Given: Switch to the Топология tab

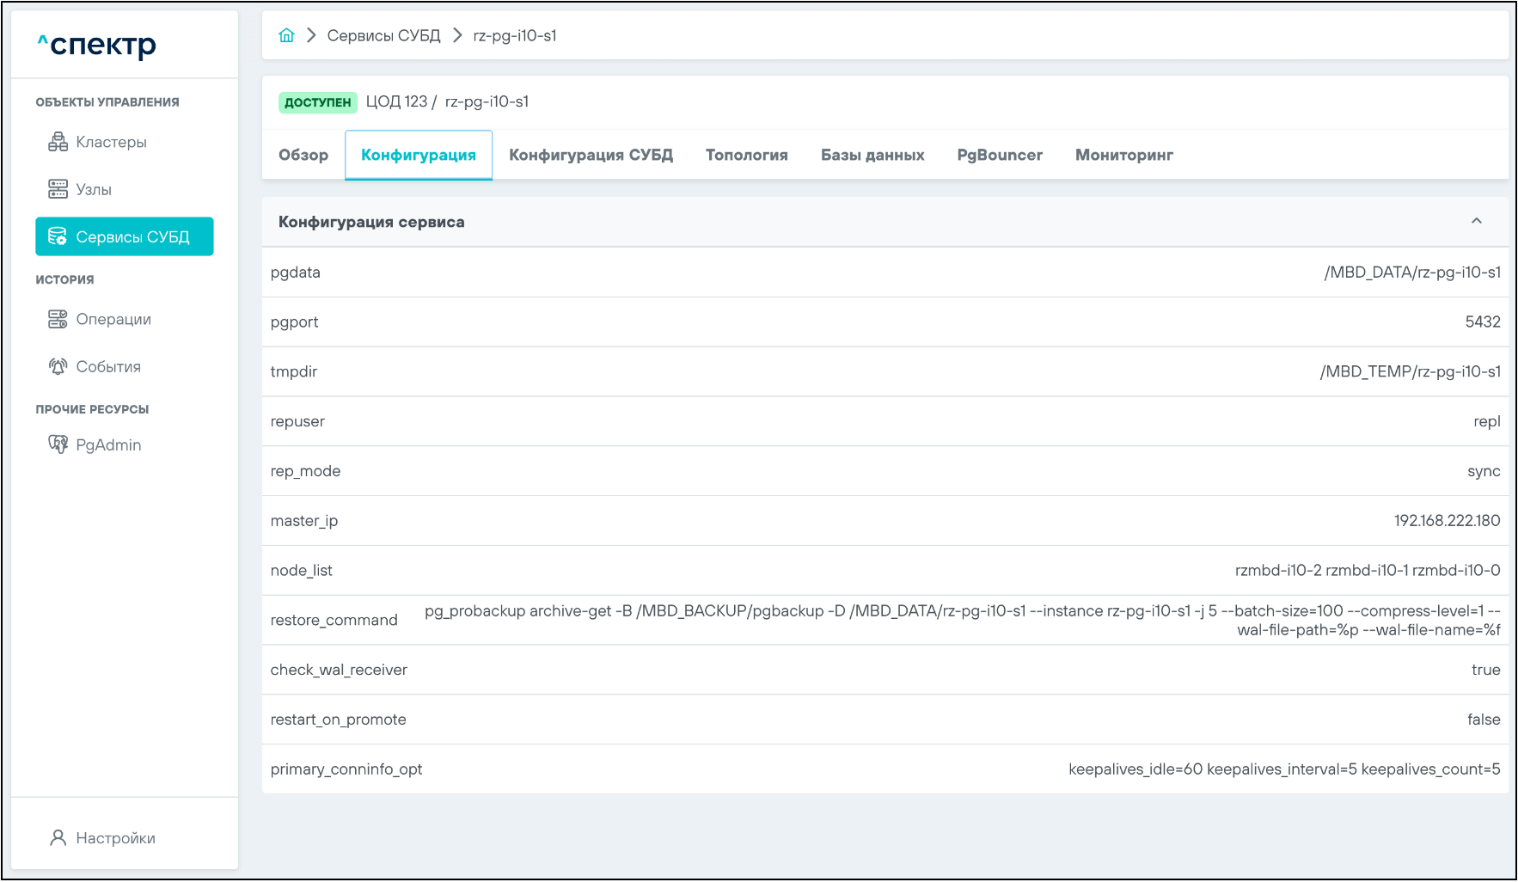Looking at the screenshot, I should (x=746, y=155).
